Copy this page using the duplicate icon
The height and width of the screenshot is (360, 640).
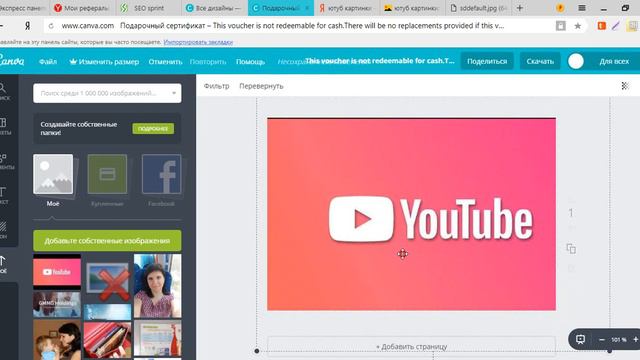tap(571, 249)
